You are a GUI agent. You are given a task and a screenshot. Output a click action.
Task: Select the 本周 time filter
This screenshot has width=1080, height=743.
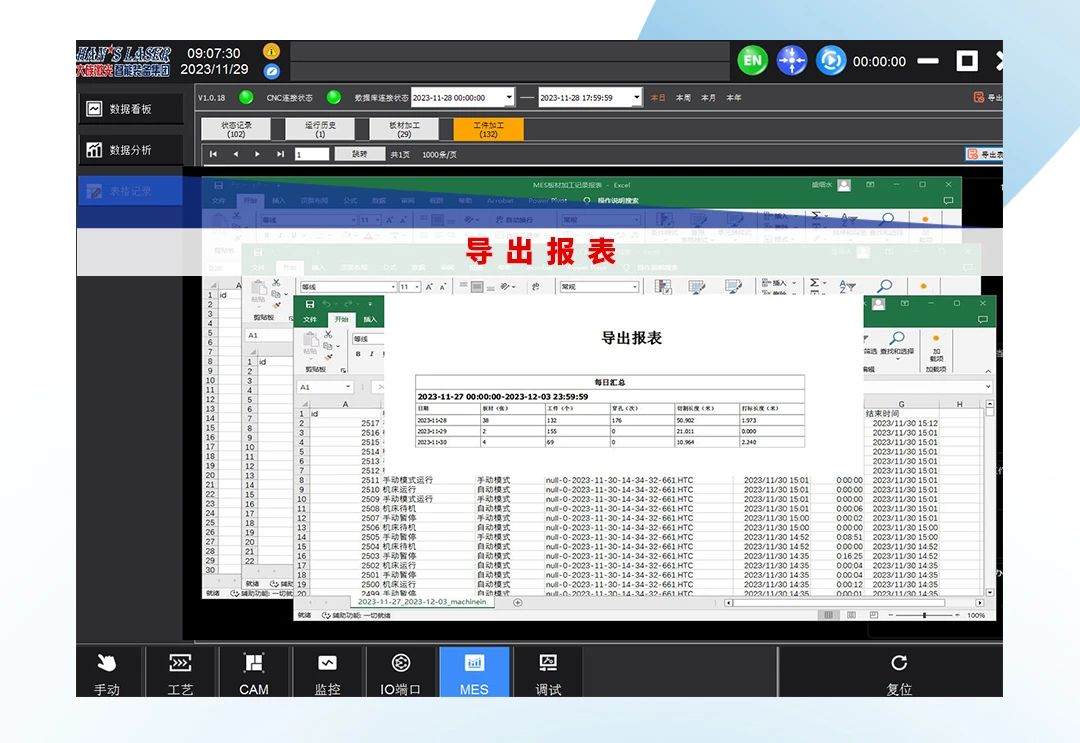tap(685, 97)
